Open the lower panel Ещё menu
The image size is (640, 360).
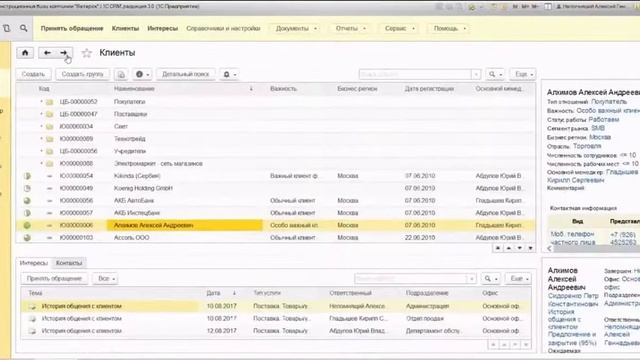pyautogui.click(x=519, y=278)
